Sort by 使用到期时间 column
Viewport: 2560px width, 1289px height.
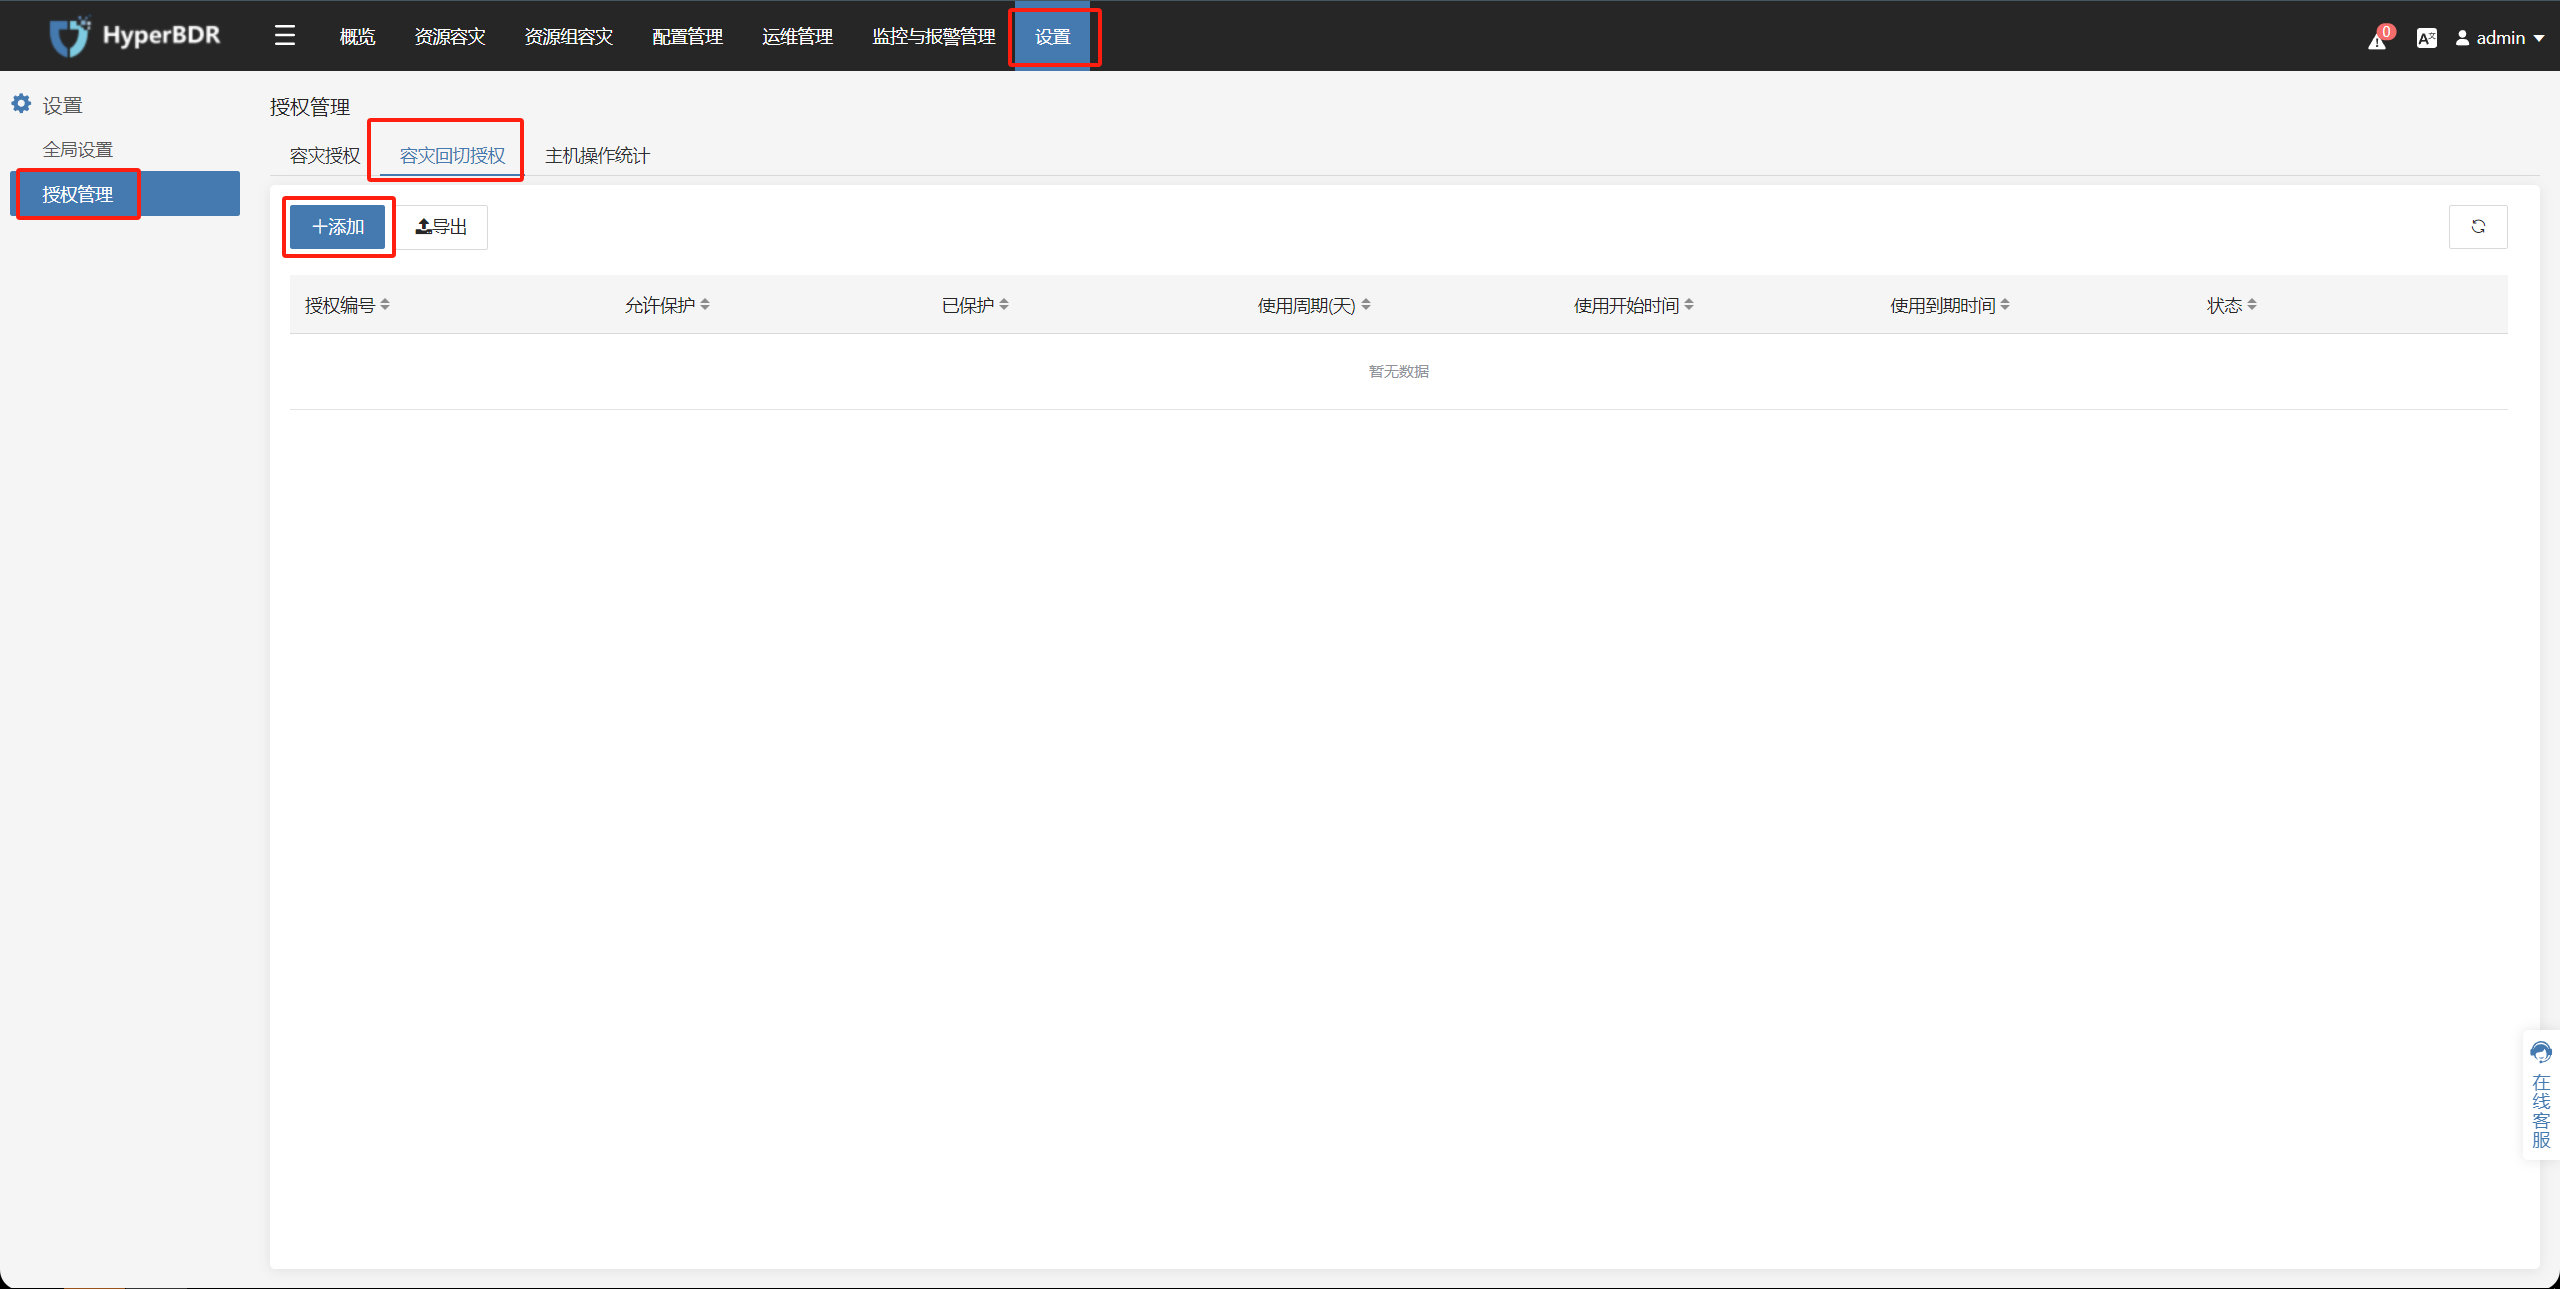point(2005,305)
